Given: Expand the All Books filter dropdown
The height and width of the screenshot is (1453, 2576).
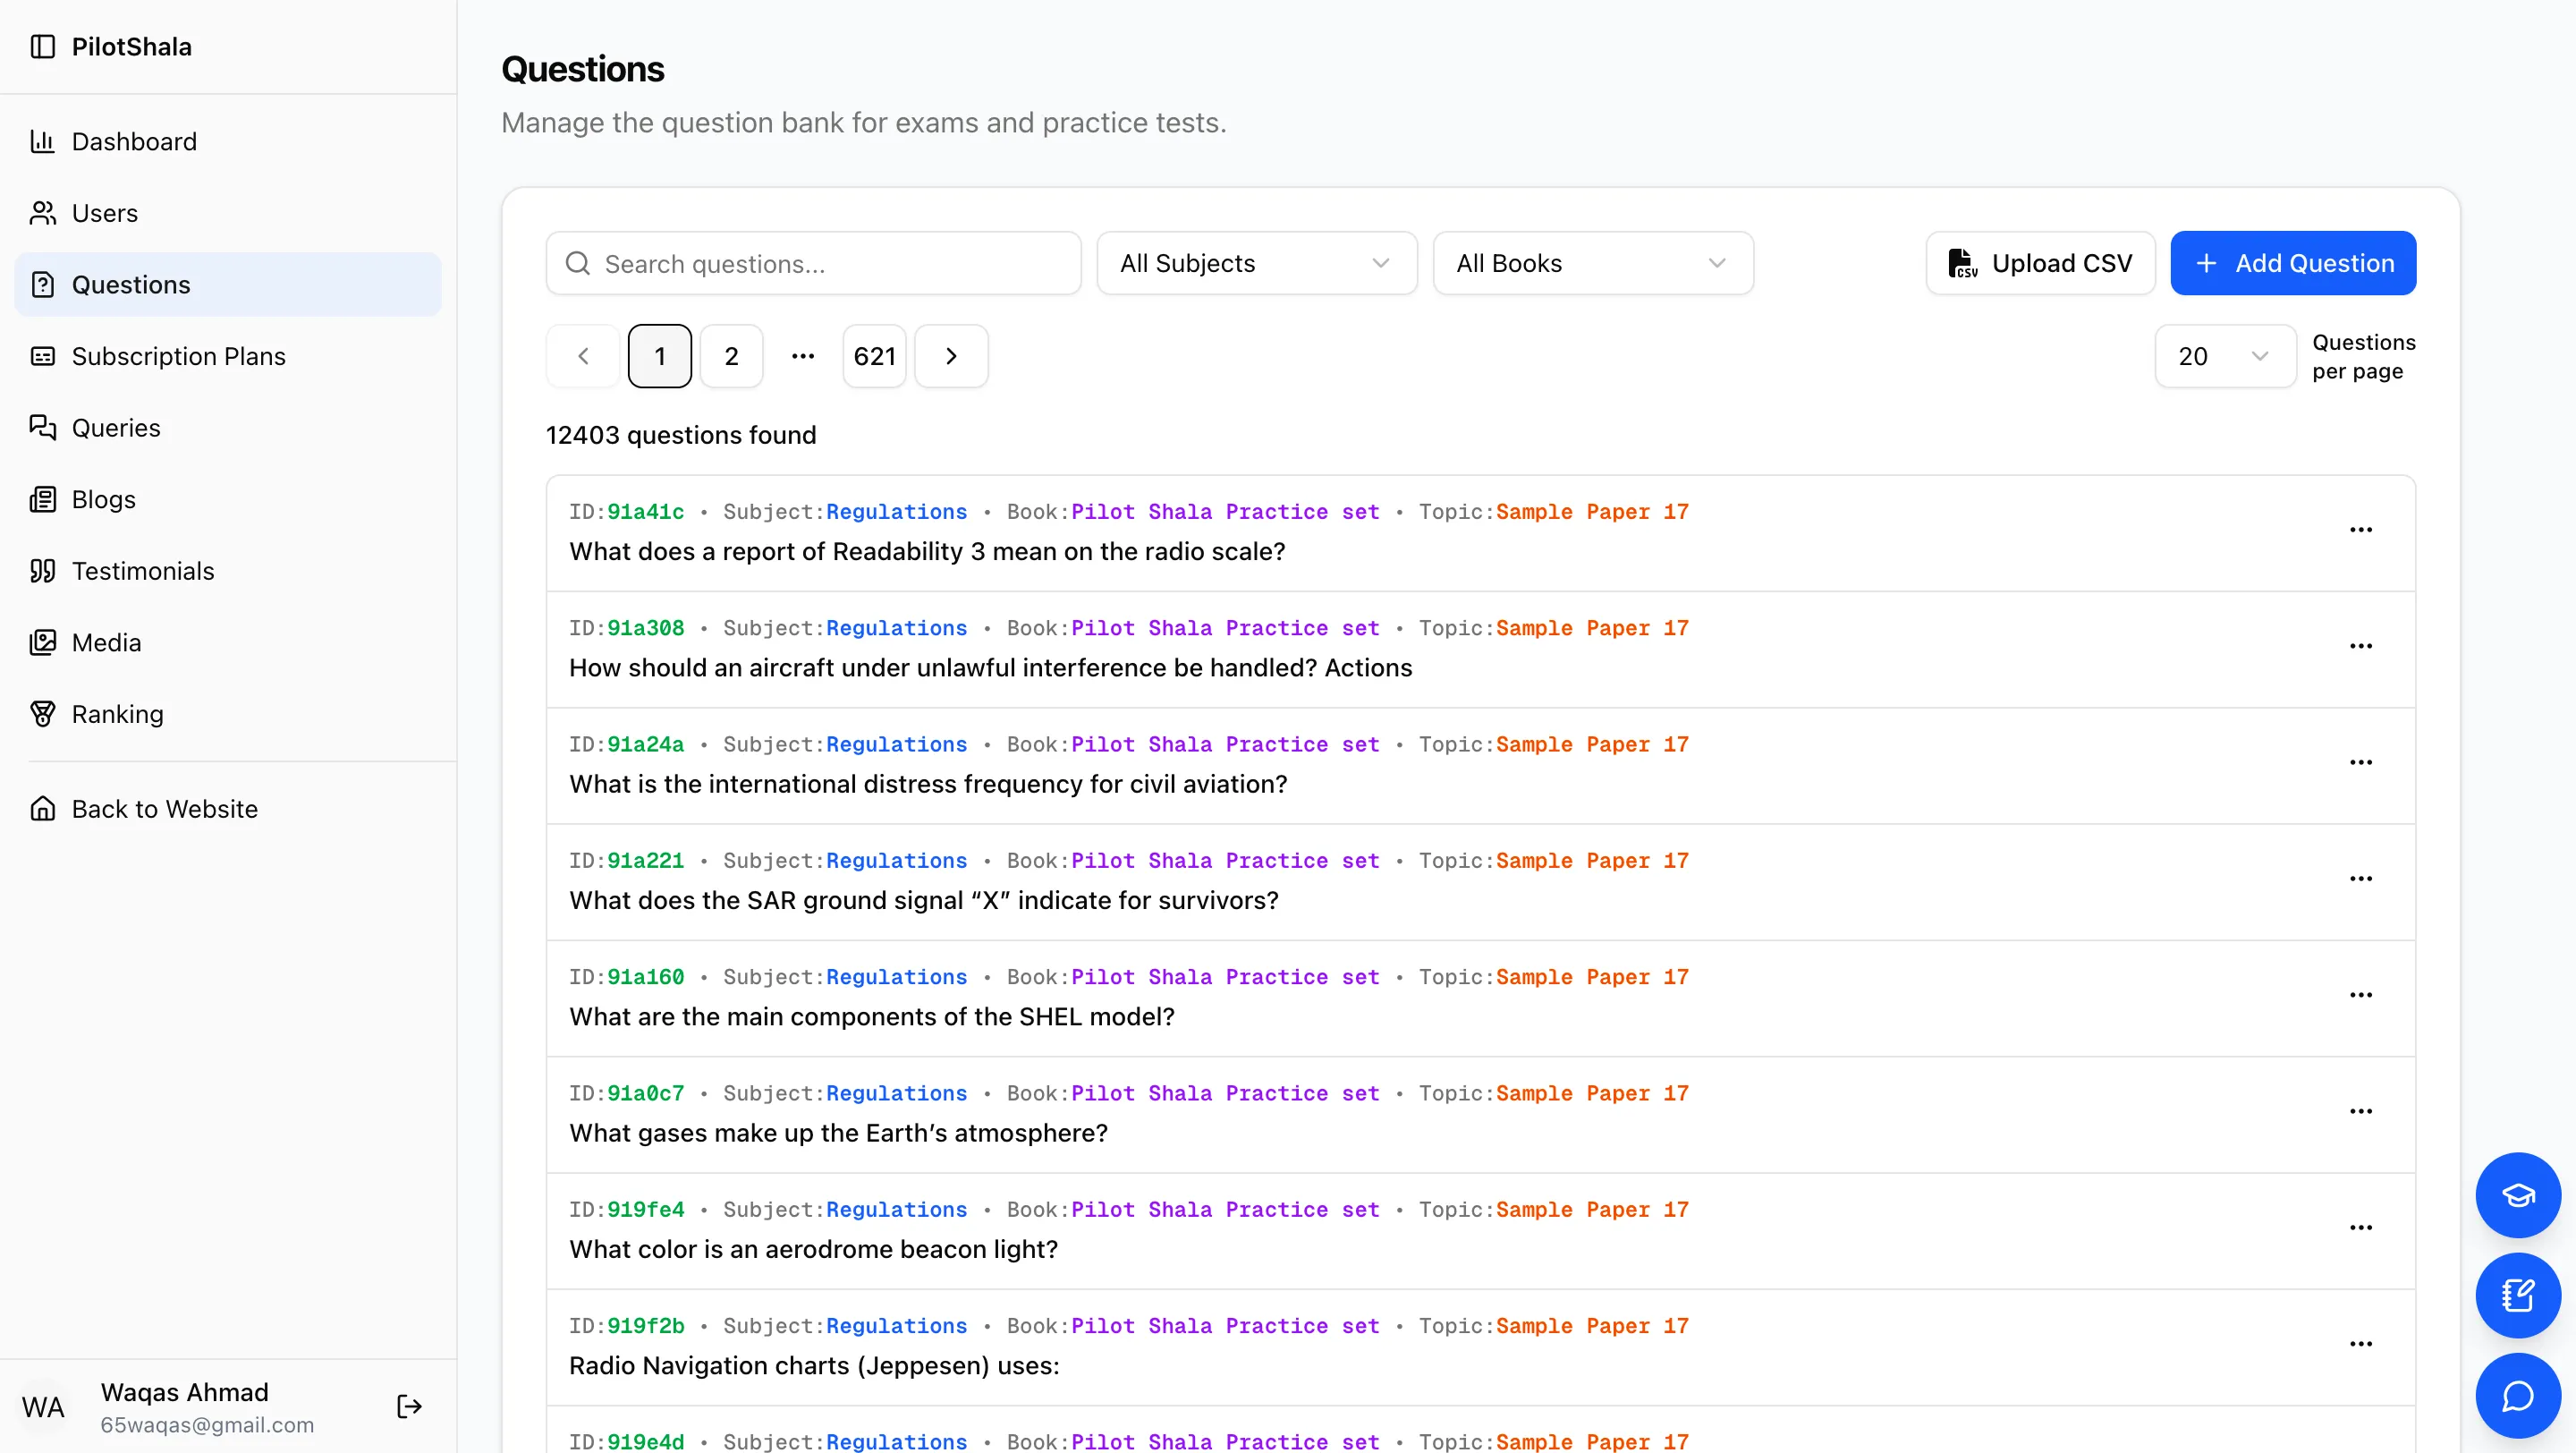Looking at the screenshot, I should [1592, 263].
